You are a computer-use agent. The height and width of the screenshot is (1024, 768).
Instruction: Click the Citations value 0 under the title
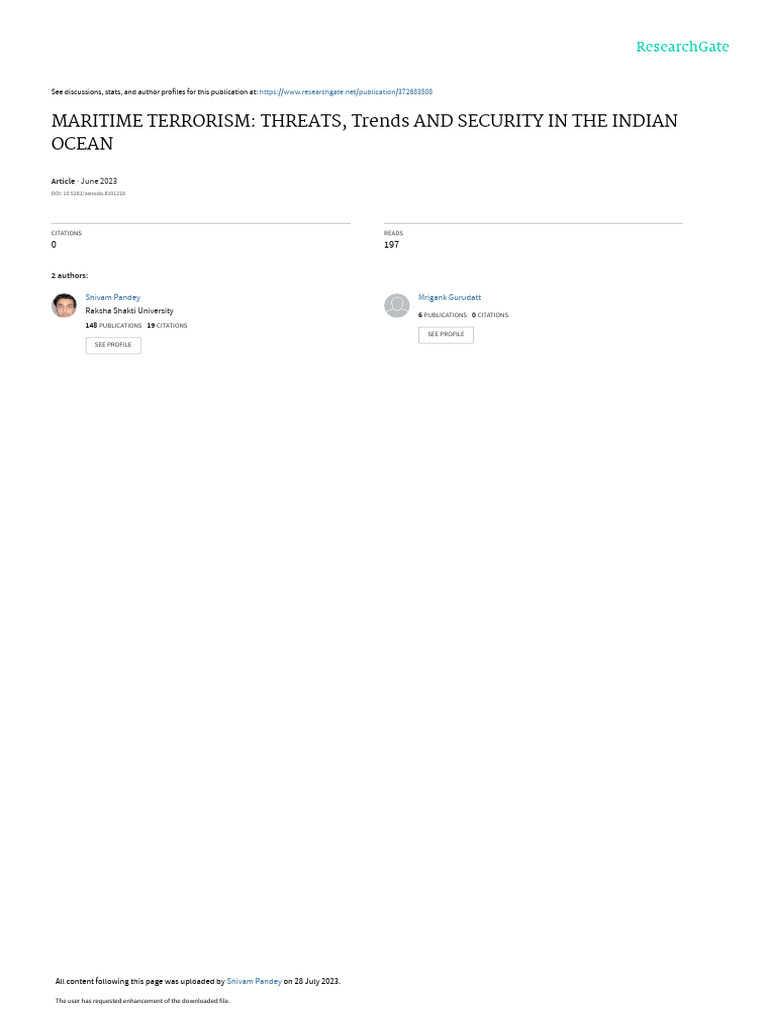pos(54,245)
